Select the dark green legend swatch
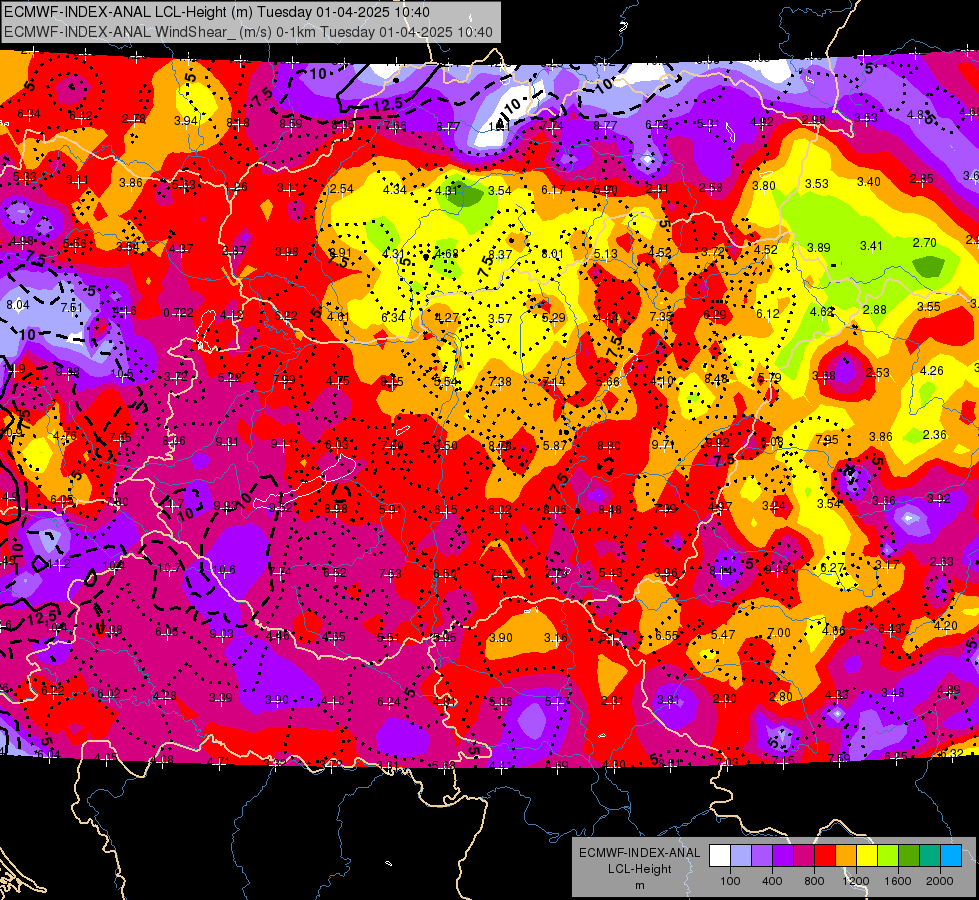Viewport: 979px width, 900px height. click(x=908, y=856)
